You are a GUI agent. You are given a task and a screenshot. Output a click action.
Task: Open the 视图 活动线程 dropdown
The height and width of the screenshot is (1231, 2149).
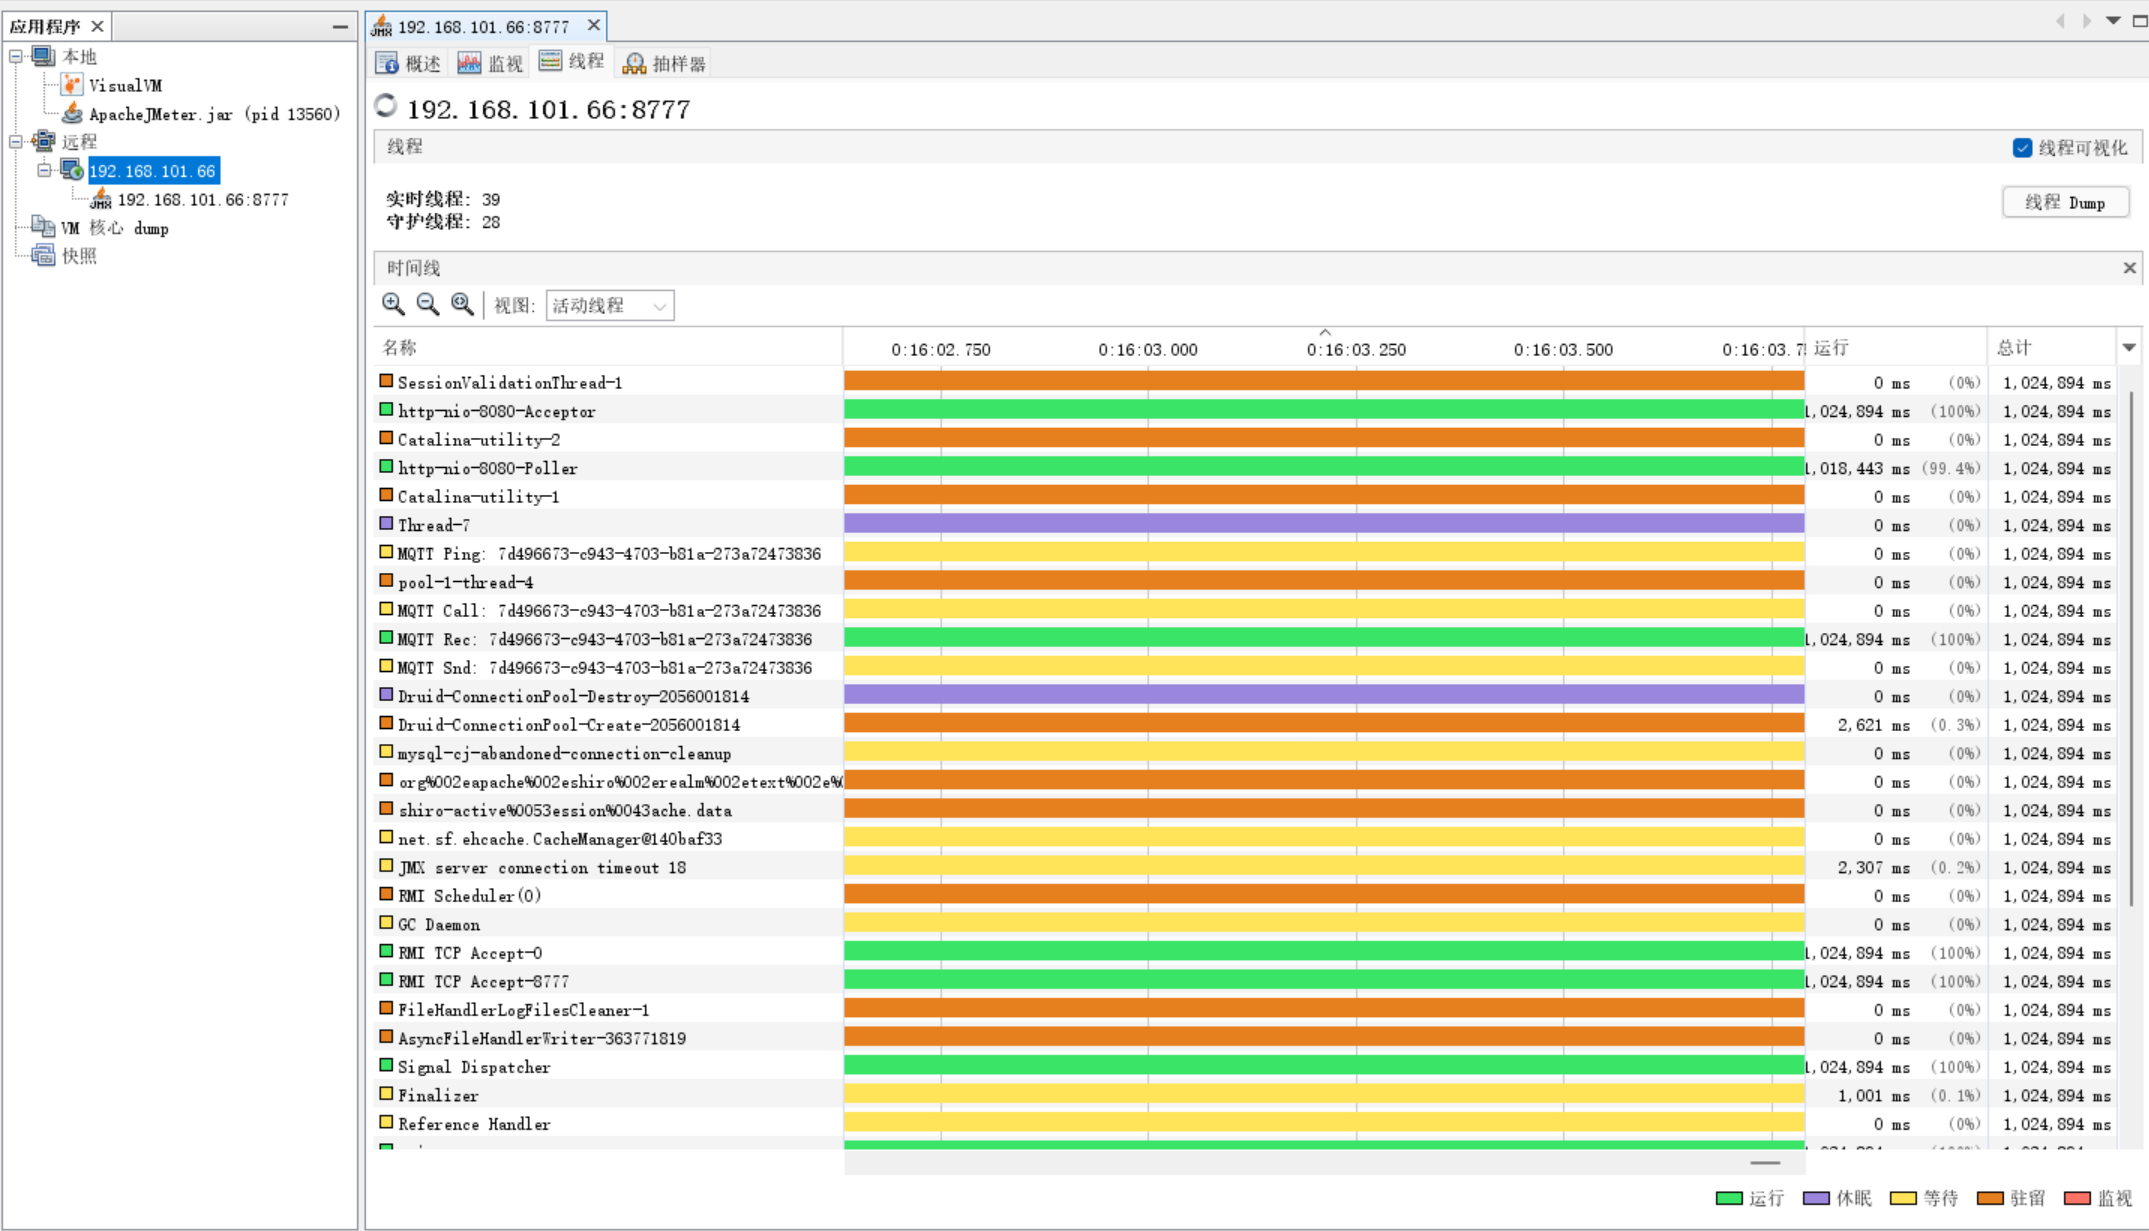(x=609, y=306)
